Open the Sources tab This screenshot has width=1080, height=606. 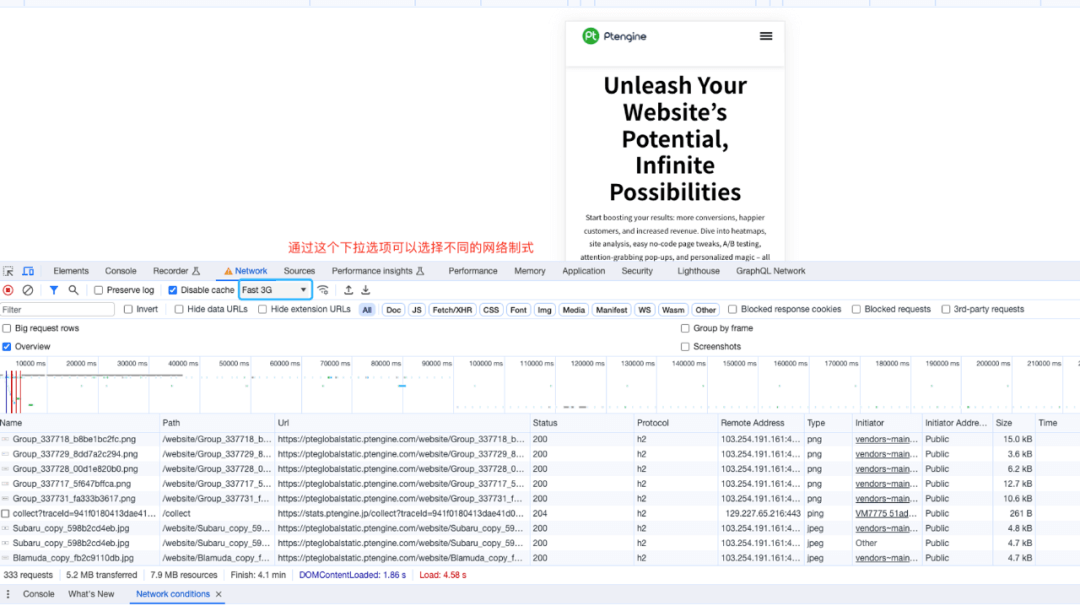click(299, 271)
